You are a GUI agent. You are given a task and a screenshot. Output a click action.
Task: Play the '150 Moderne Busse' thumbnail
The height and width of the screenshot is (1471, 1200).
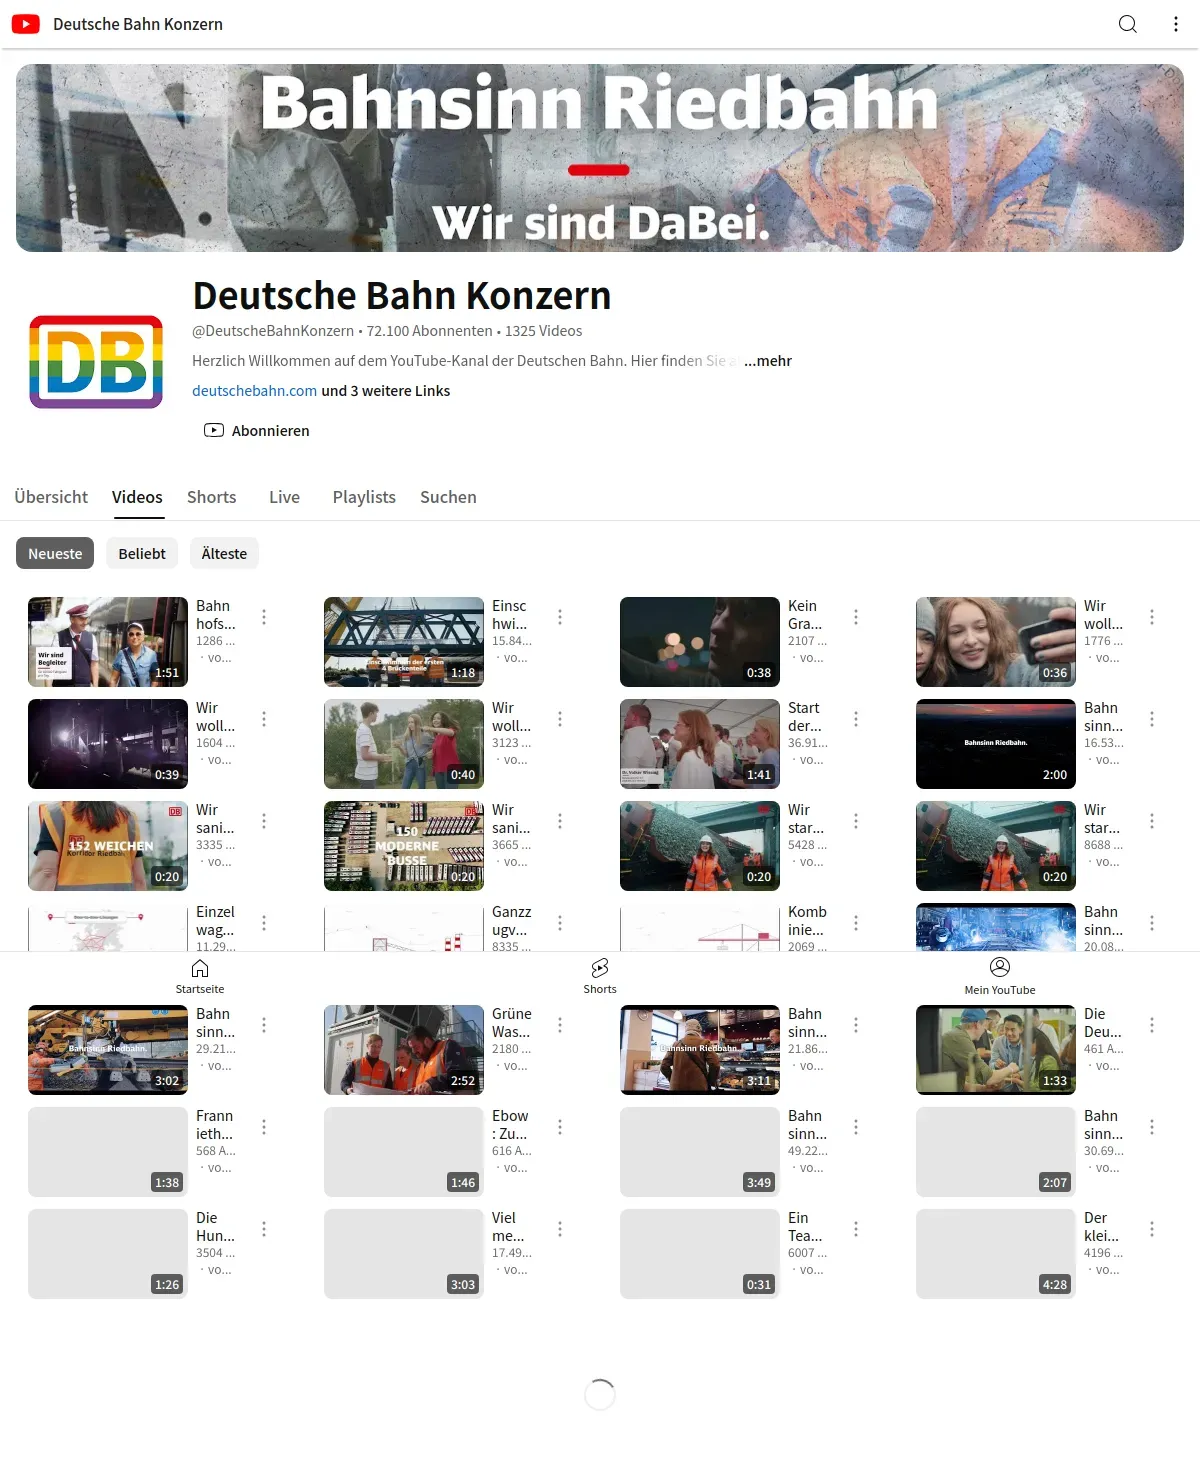pyautogui.click(x=404, y=846)
